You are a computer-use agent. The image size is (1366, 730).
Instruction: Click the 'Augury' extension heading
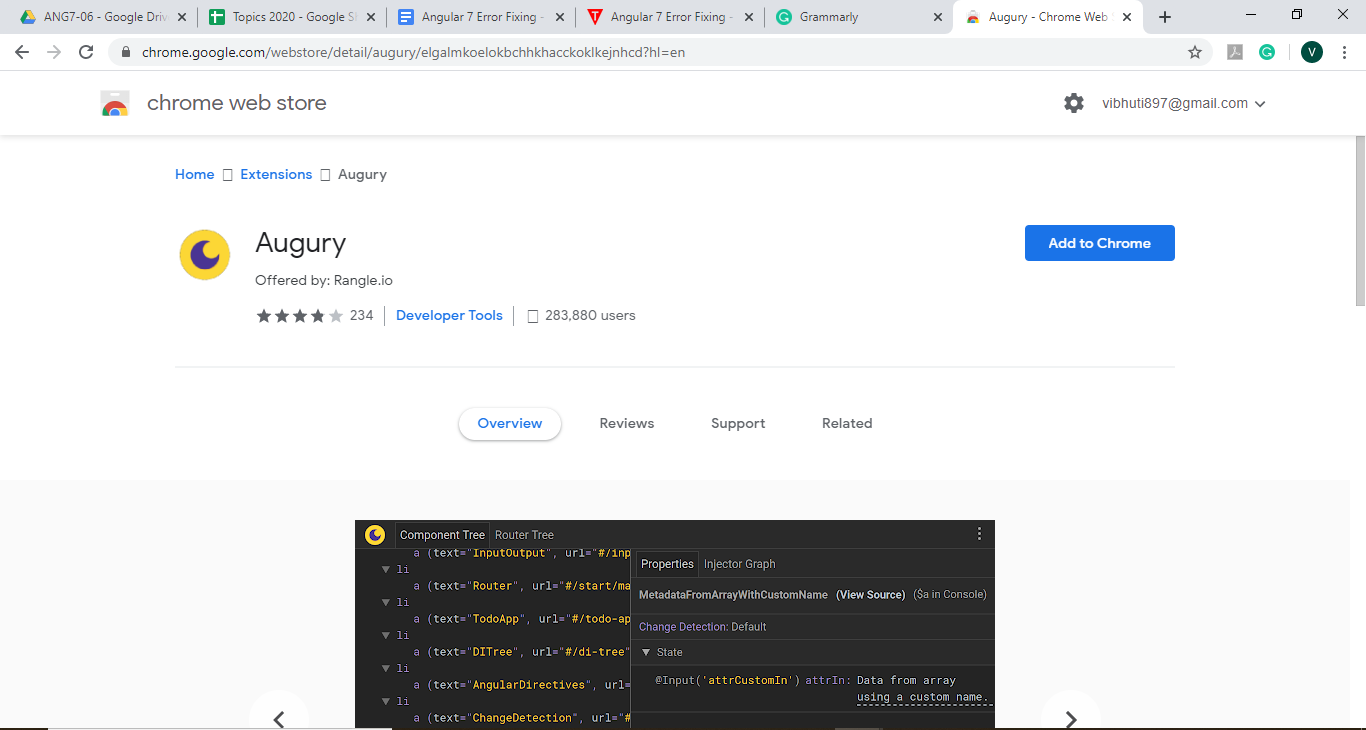point(300,243)
